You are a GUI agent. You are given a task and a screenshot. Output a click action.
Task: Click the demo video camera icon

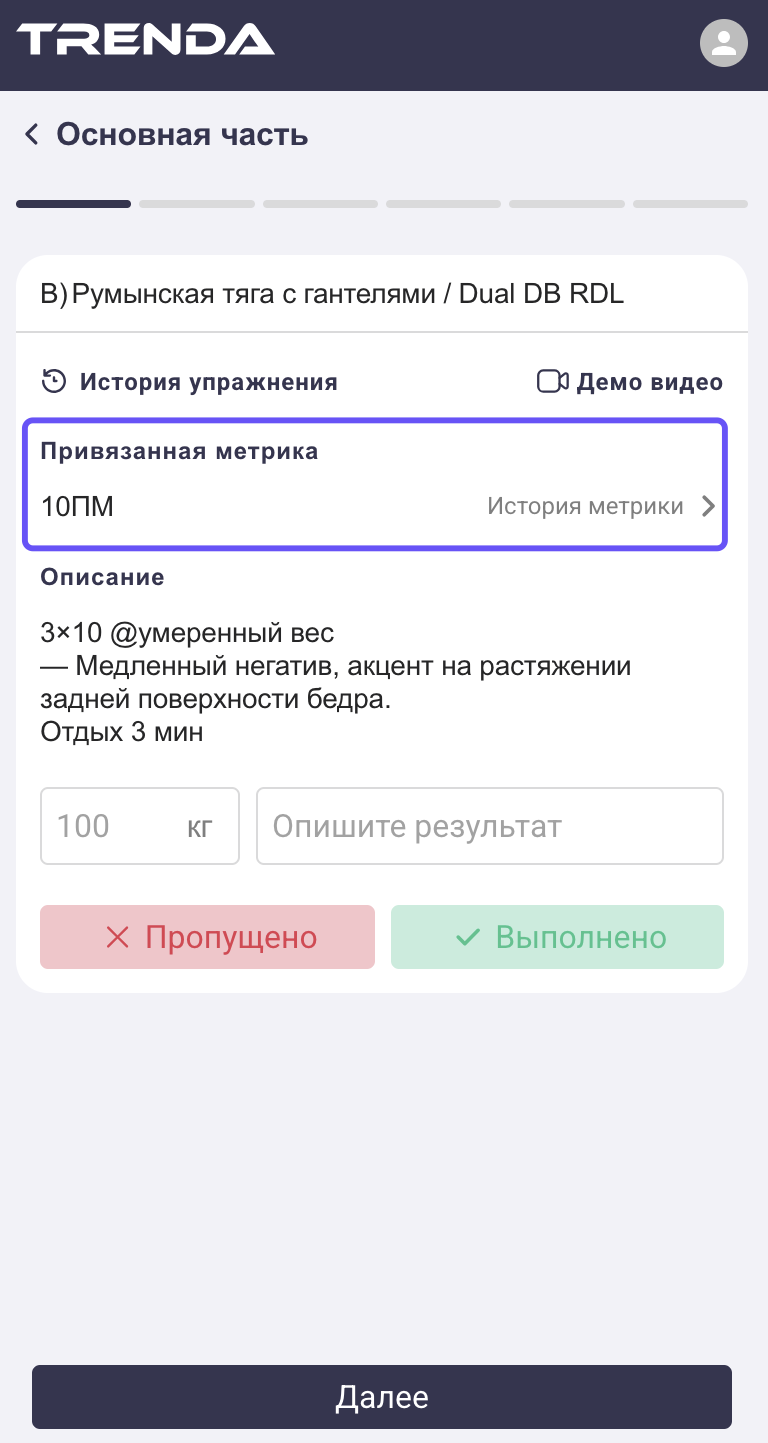coord(552,381)
